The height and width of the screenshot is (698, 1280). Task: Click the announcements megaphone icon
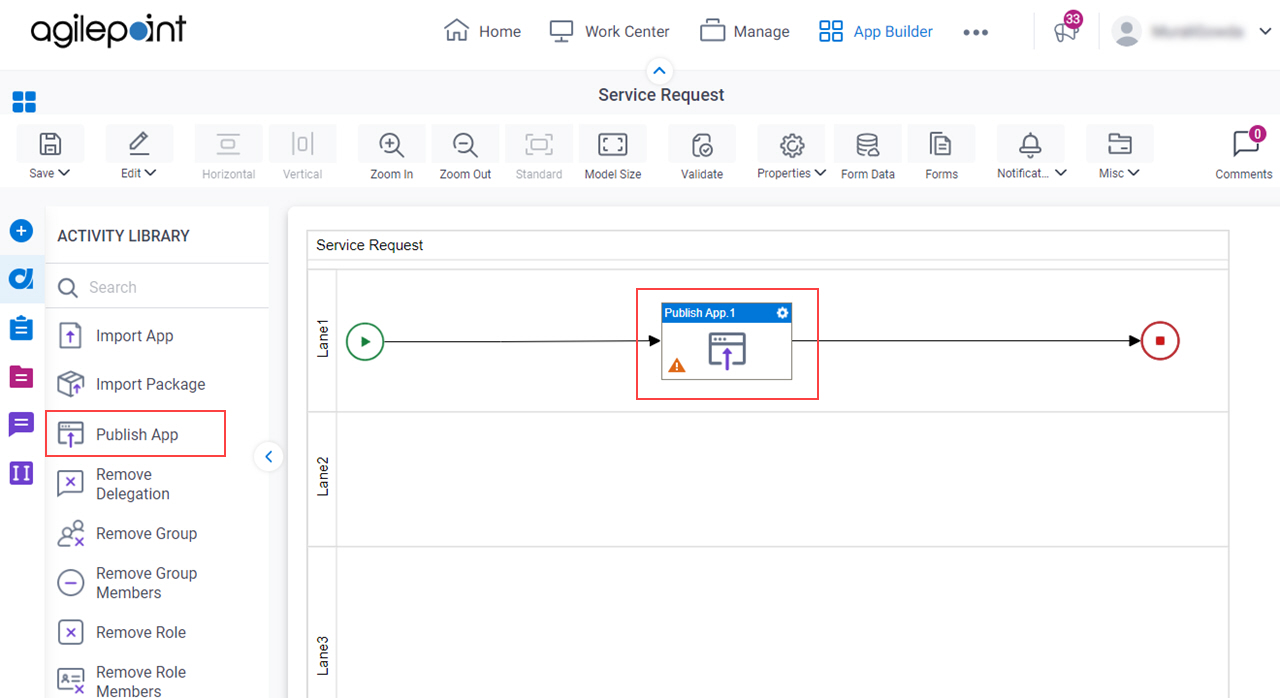(1066, 31)
